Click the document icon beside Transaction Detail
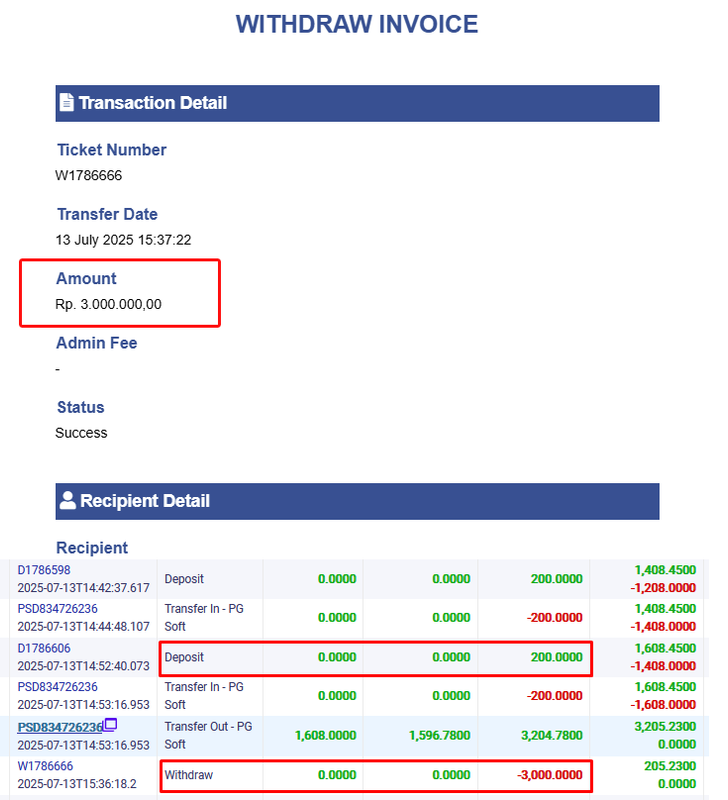Screen dimensions: 728x800 tap(66, 102)
